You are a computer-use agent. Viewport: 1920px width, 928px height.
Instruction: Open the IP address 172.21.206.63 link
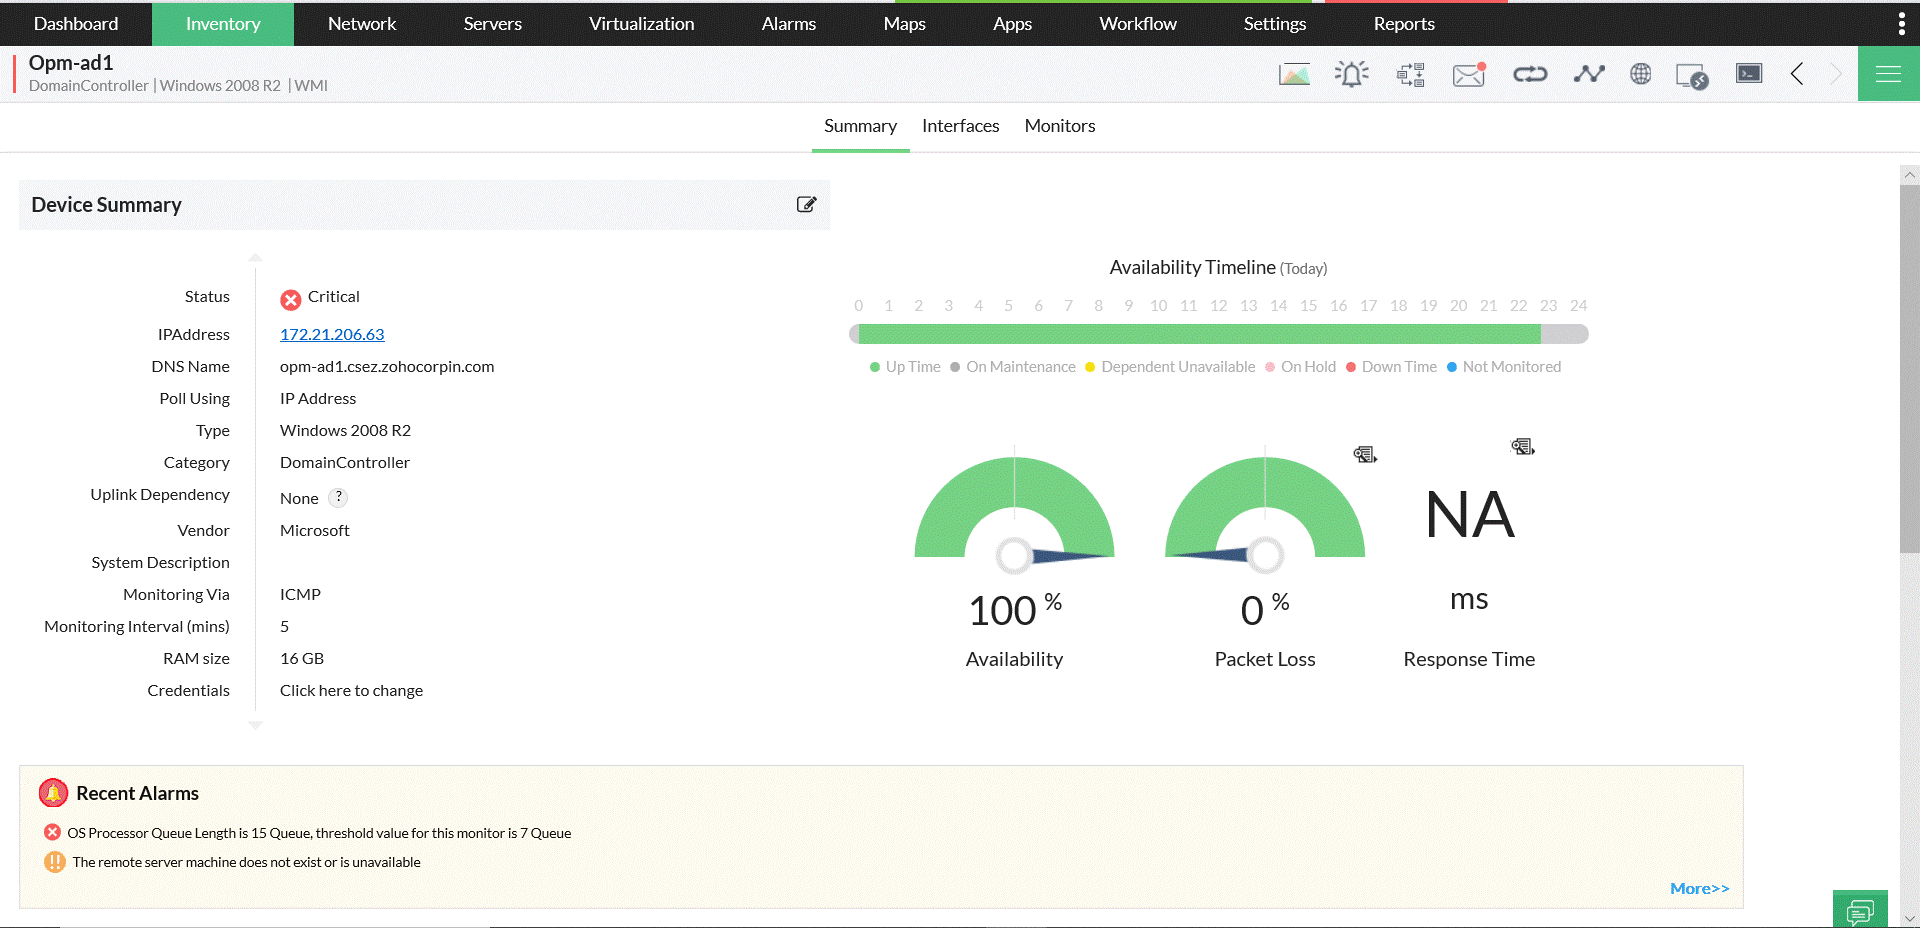332,334
